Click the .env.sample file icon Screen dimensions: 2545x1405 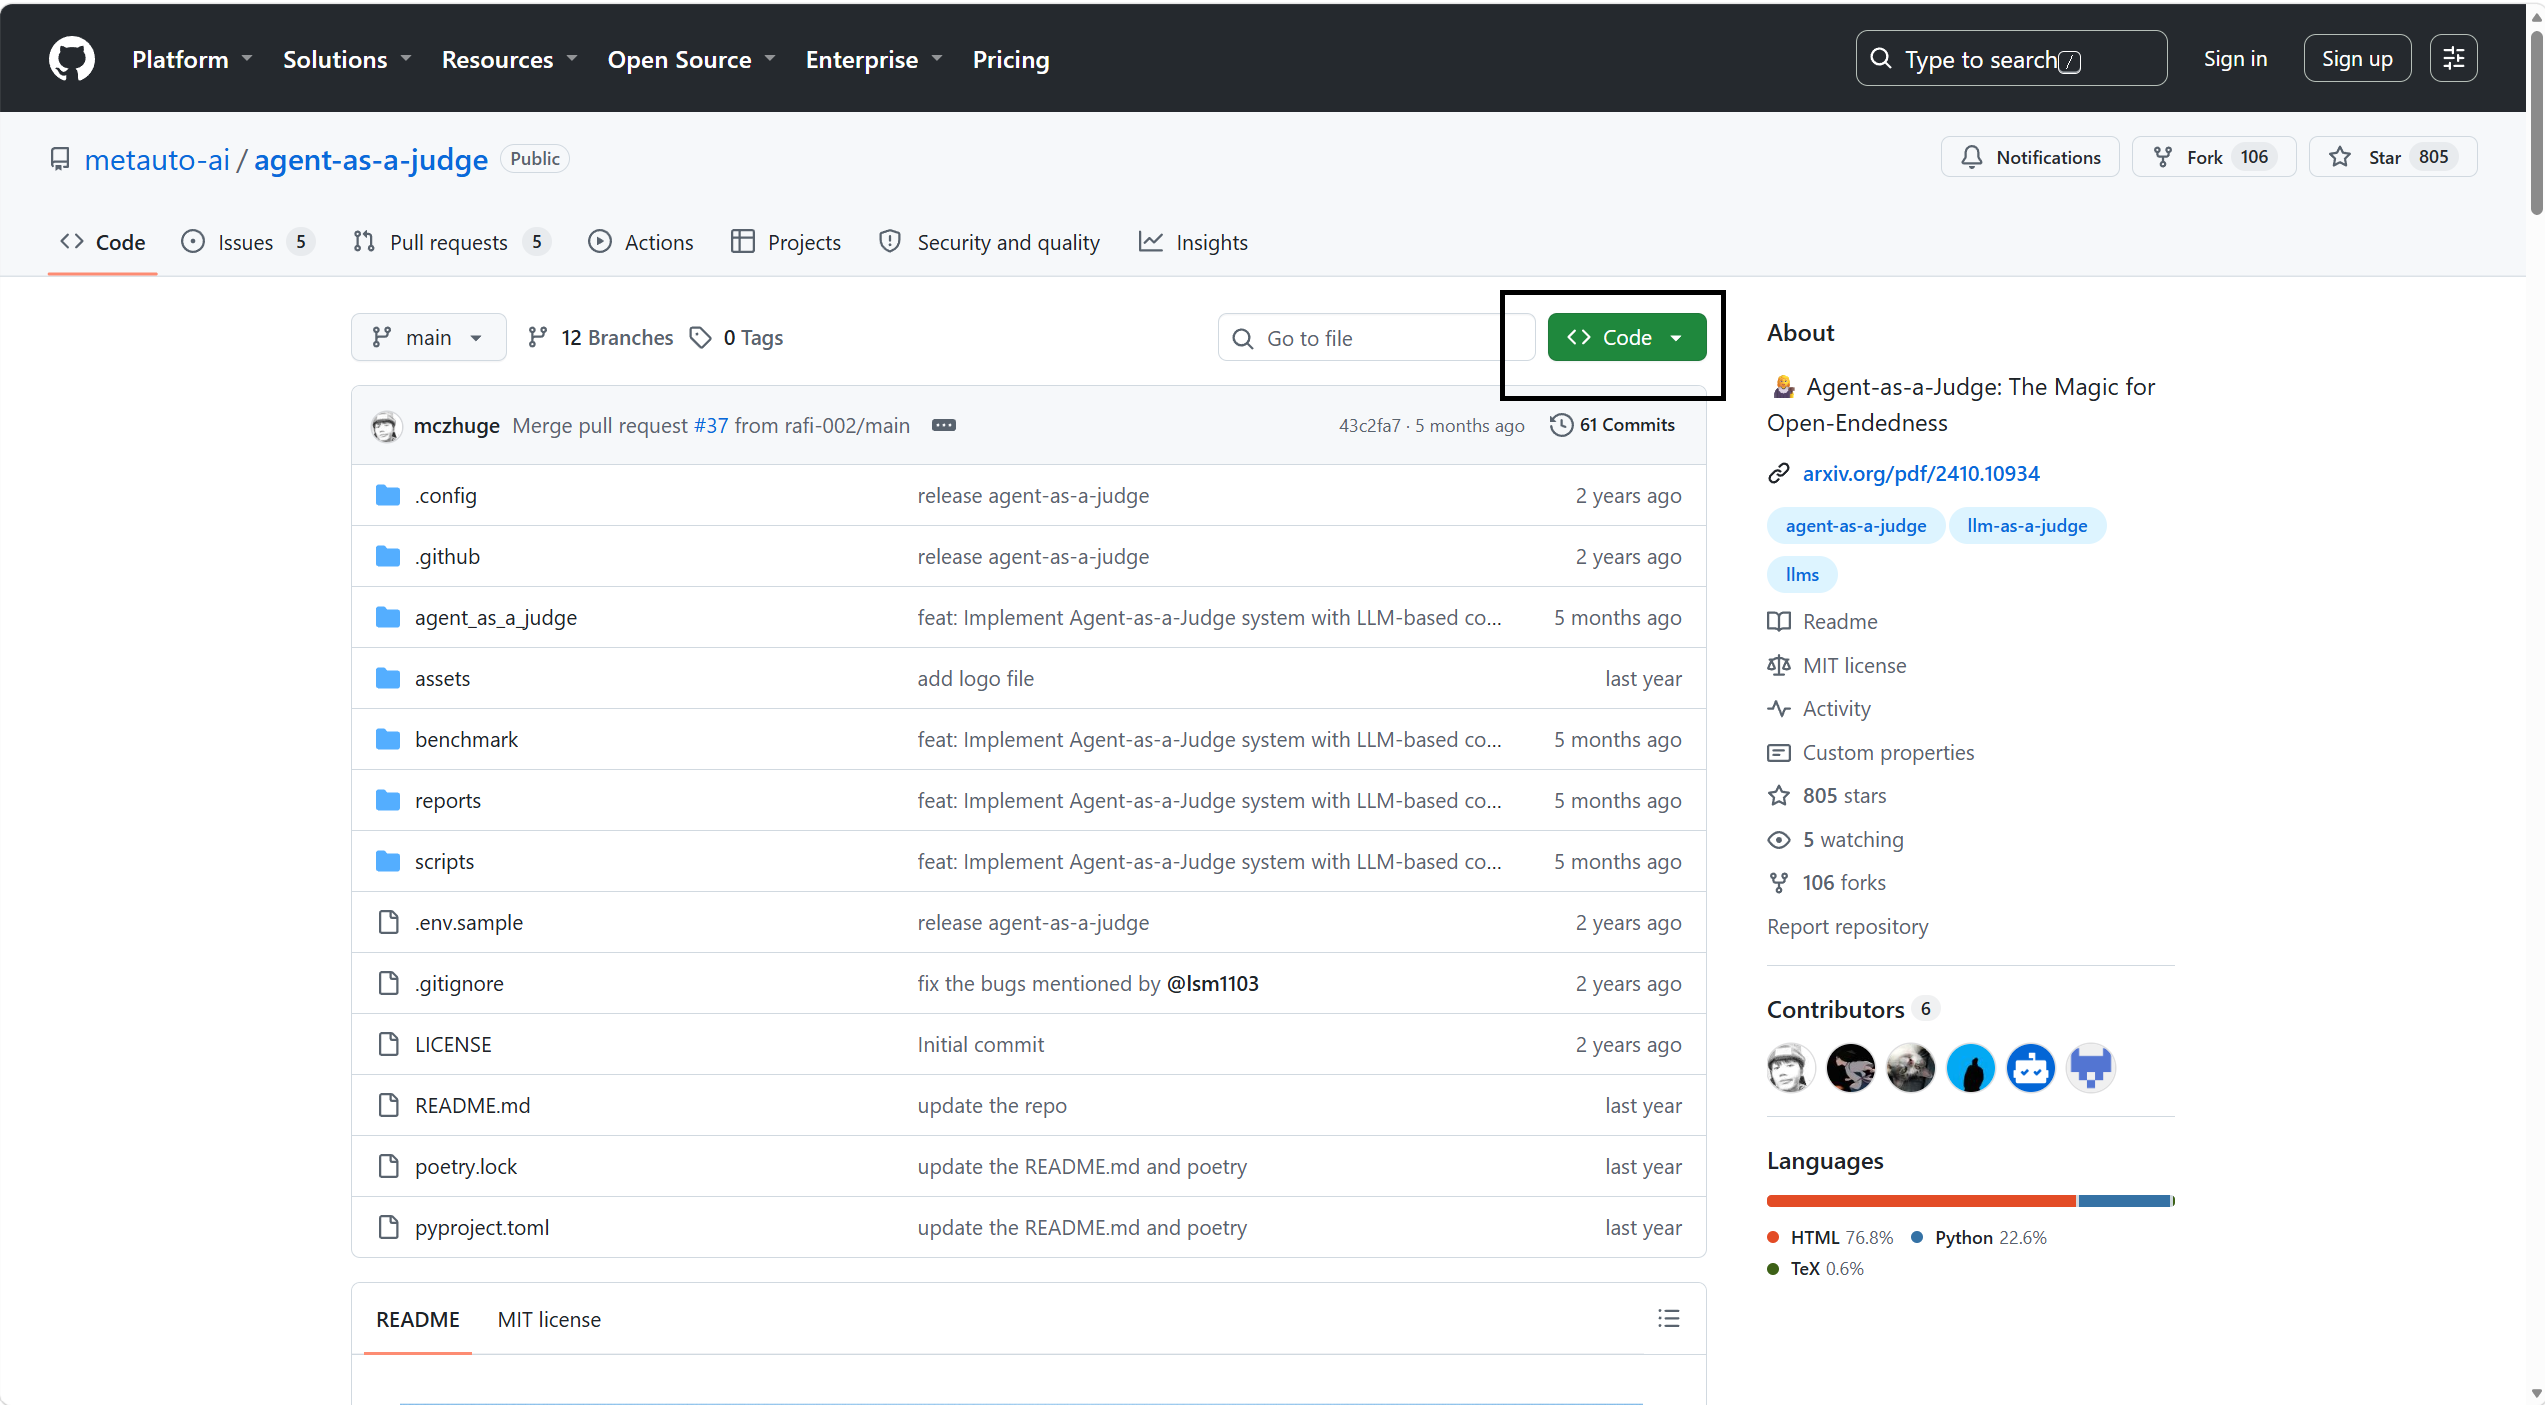388,923
